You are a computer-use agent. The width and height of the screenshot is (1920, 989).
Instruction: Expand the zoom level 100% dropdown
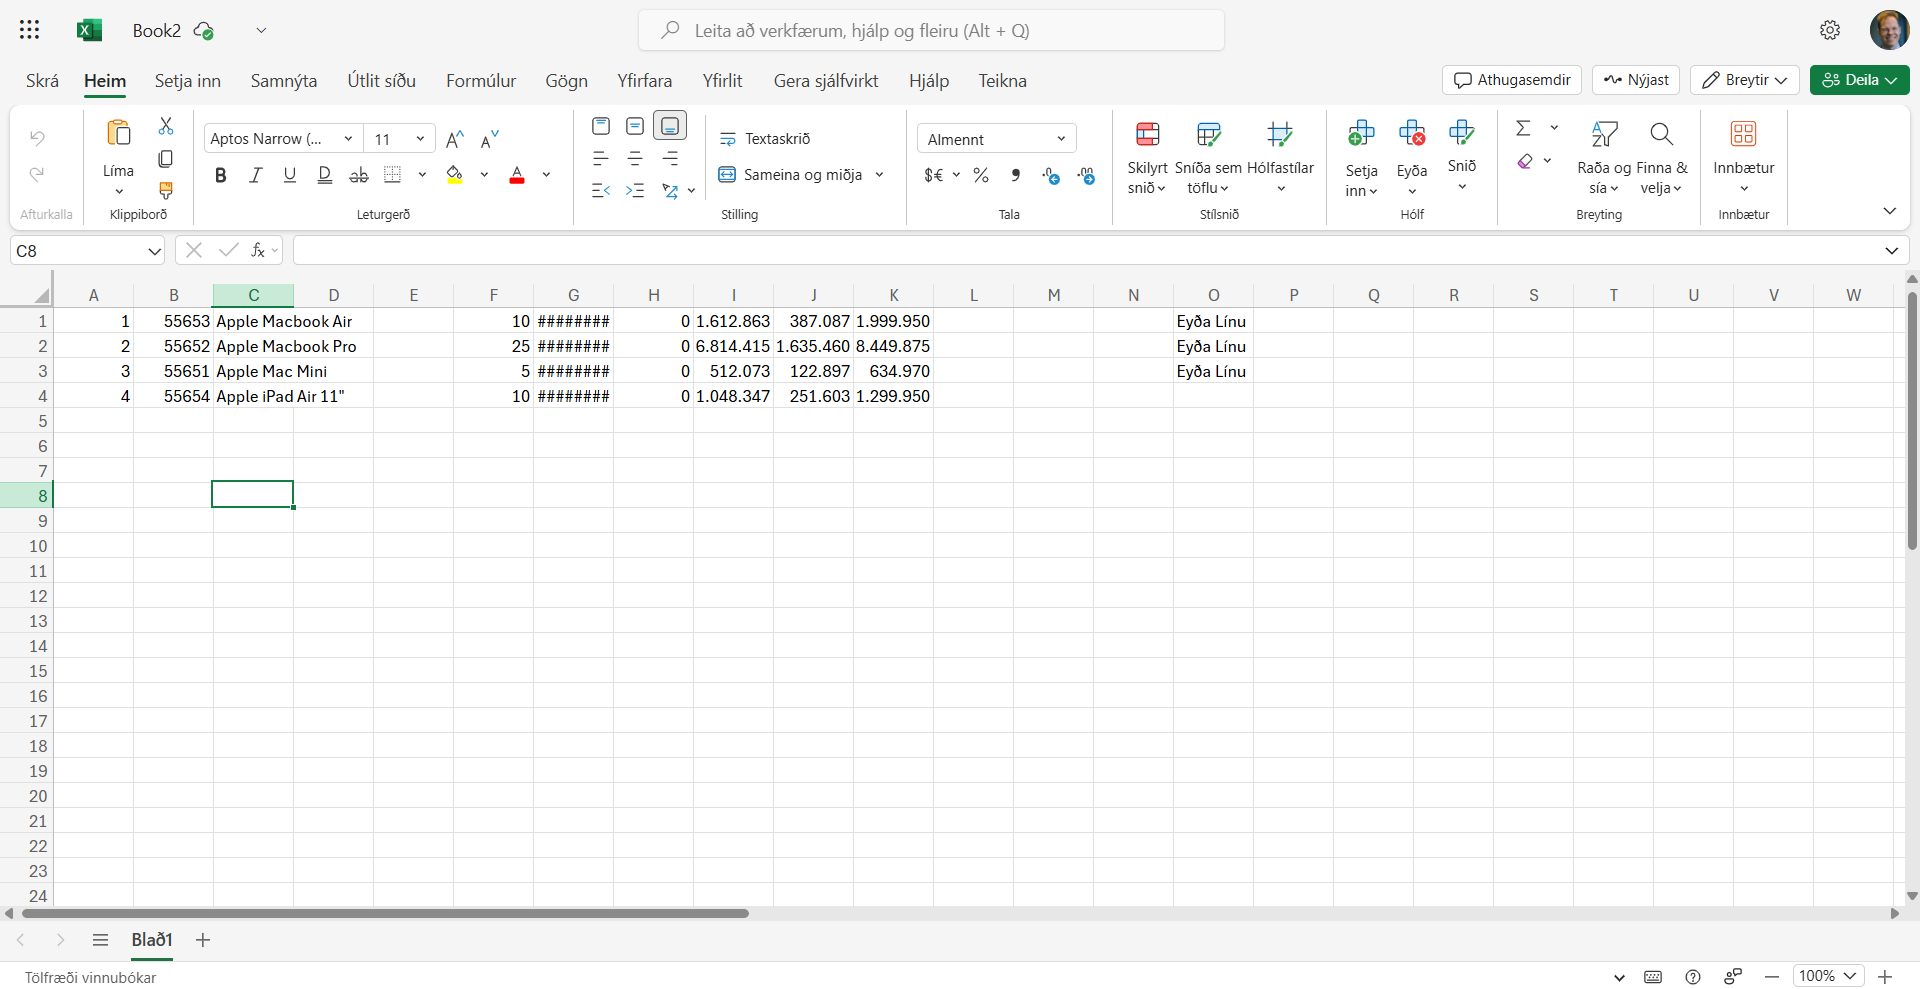(x=1850, y=976)
